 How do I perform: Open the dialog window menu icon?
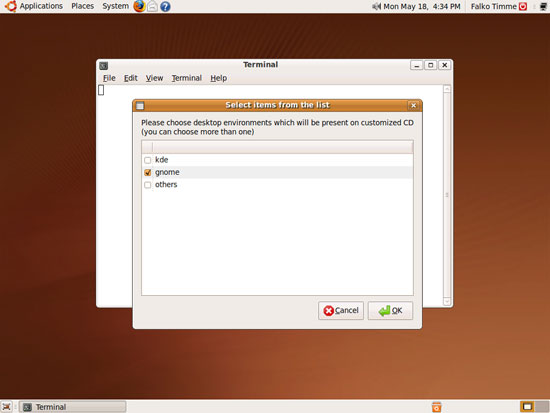[140, 106]
